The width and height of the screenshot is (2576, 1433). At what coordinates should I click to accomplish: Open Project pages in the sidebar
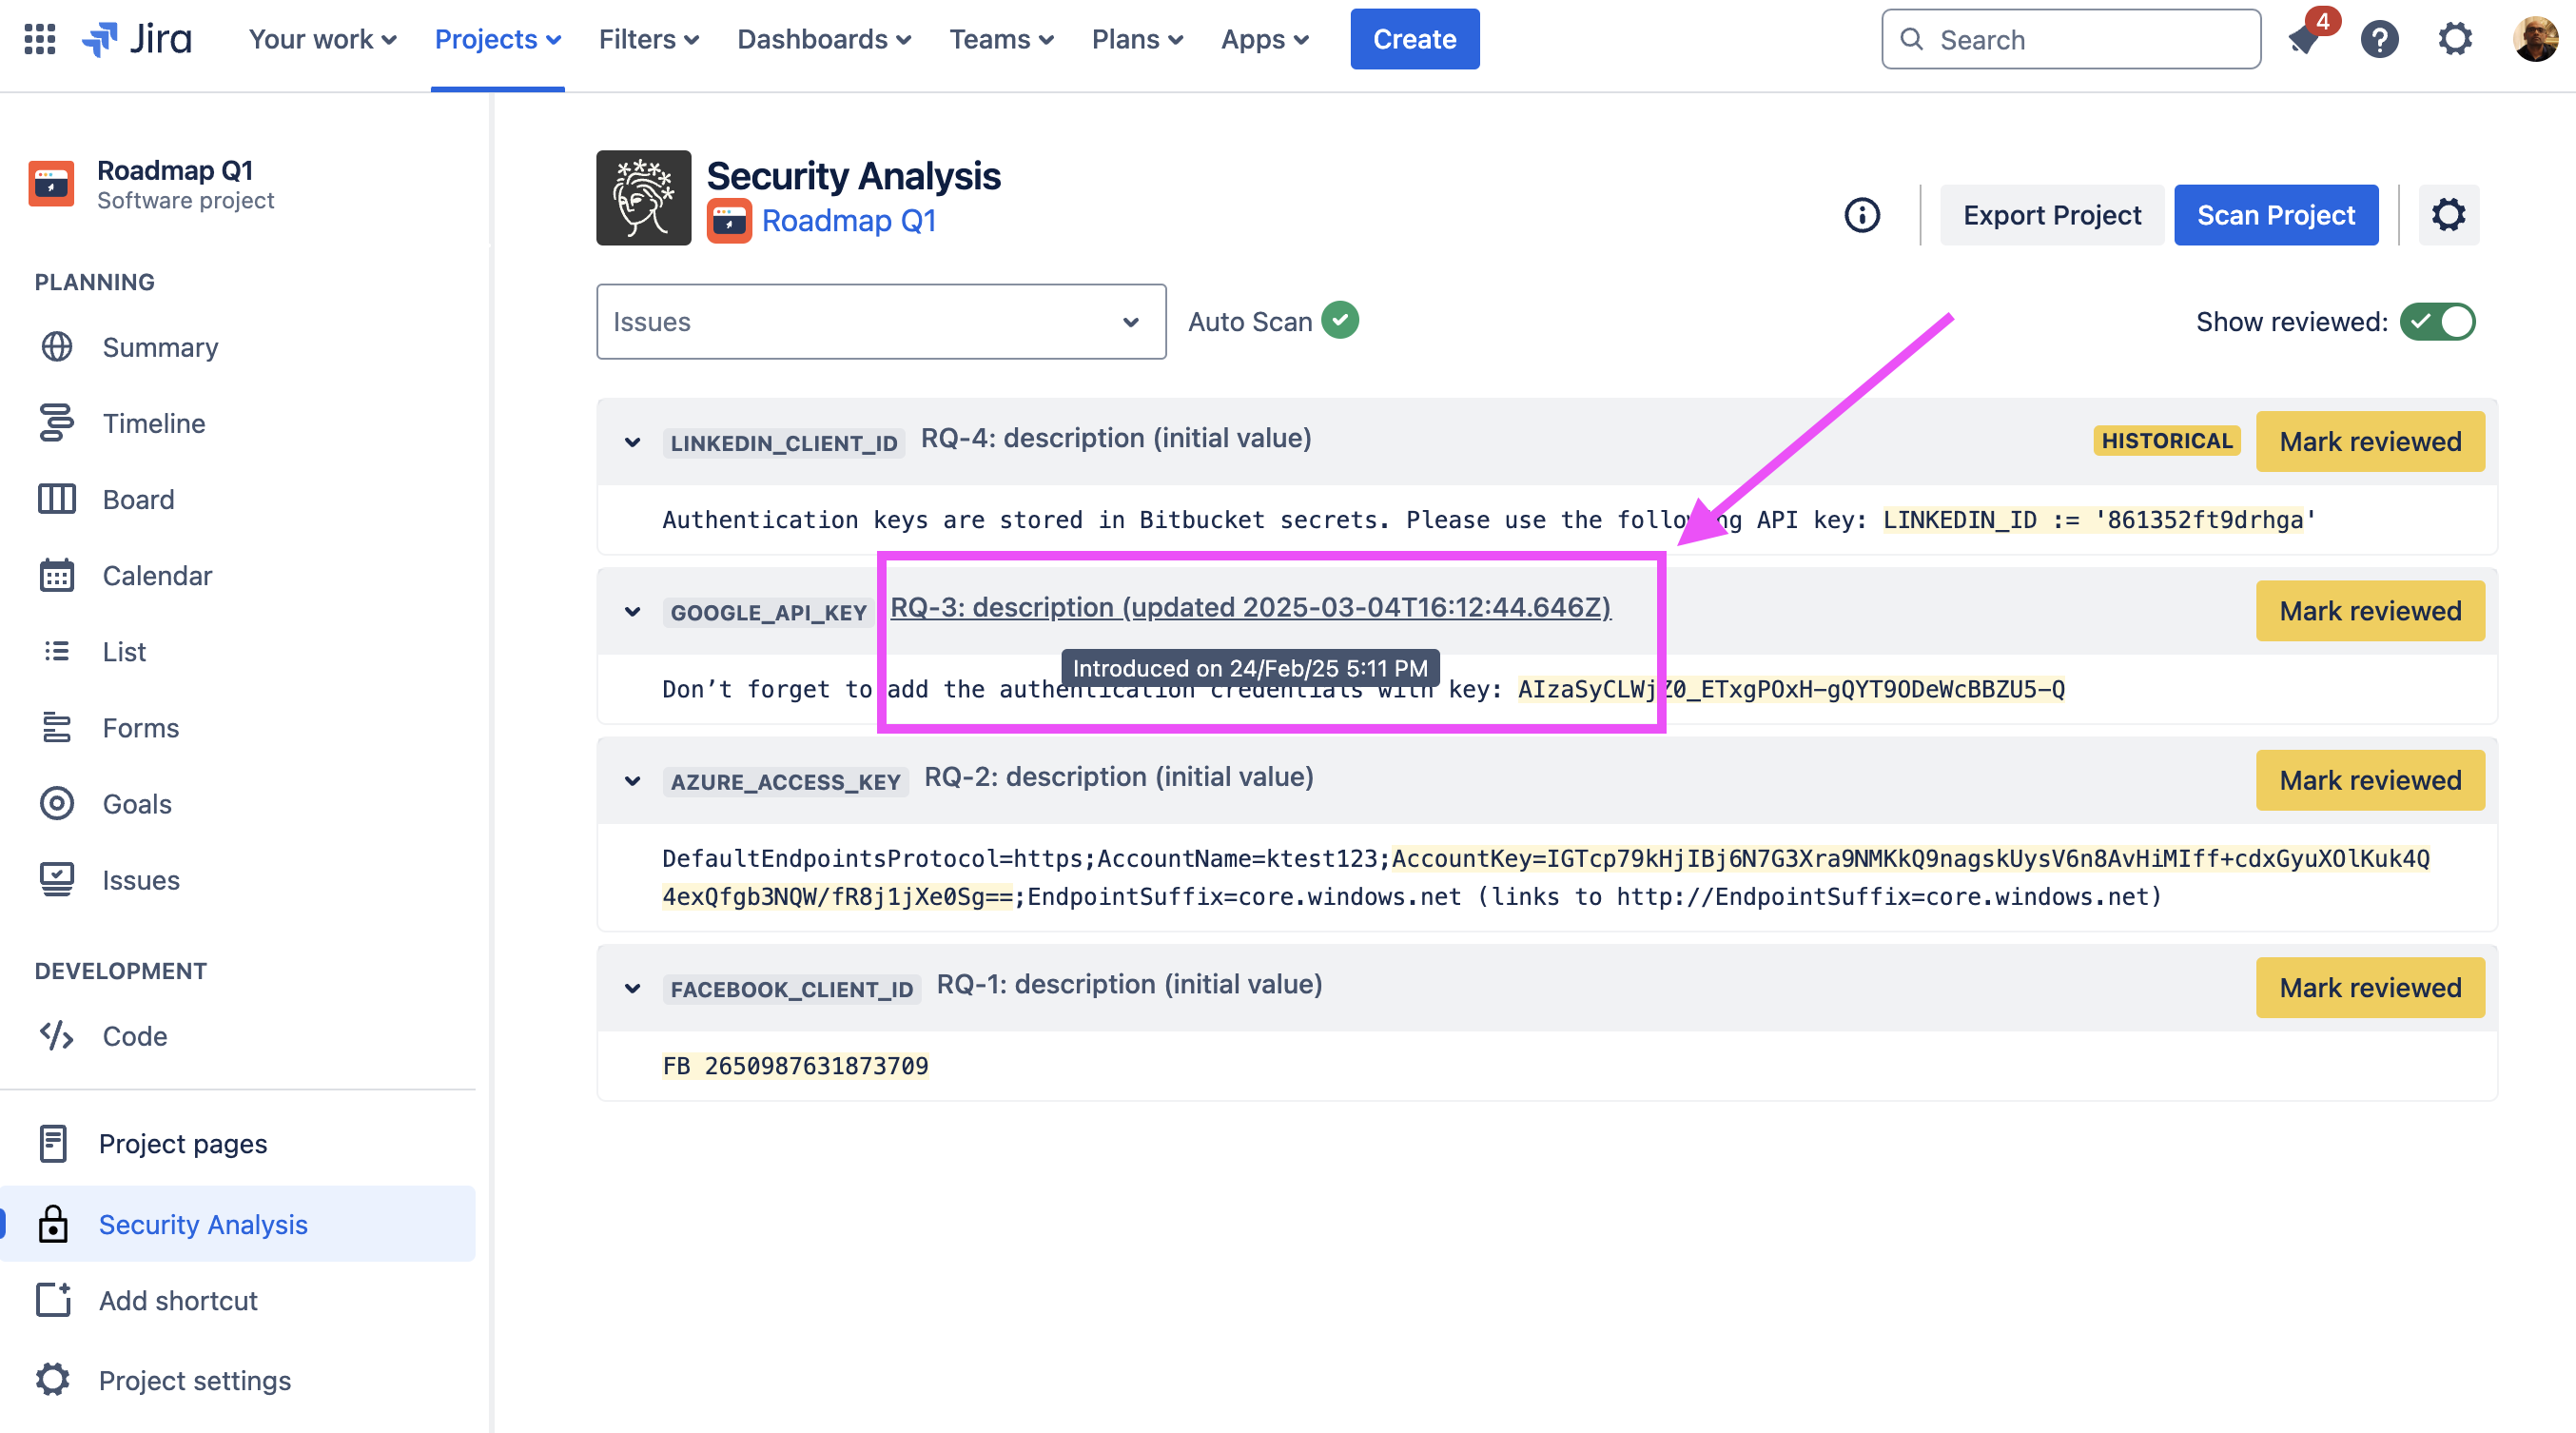click(x=182, y=1143)
